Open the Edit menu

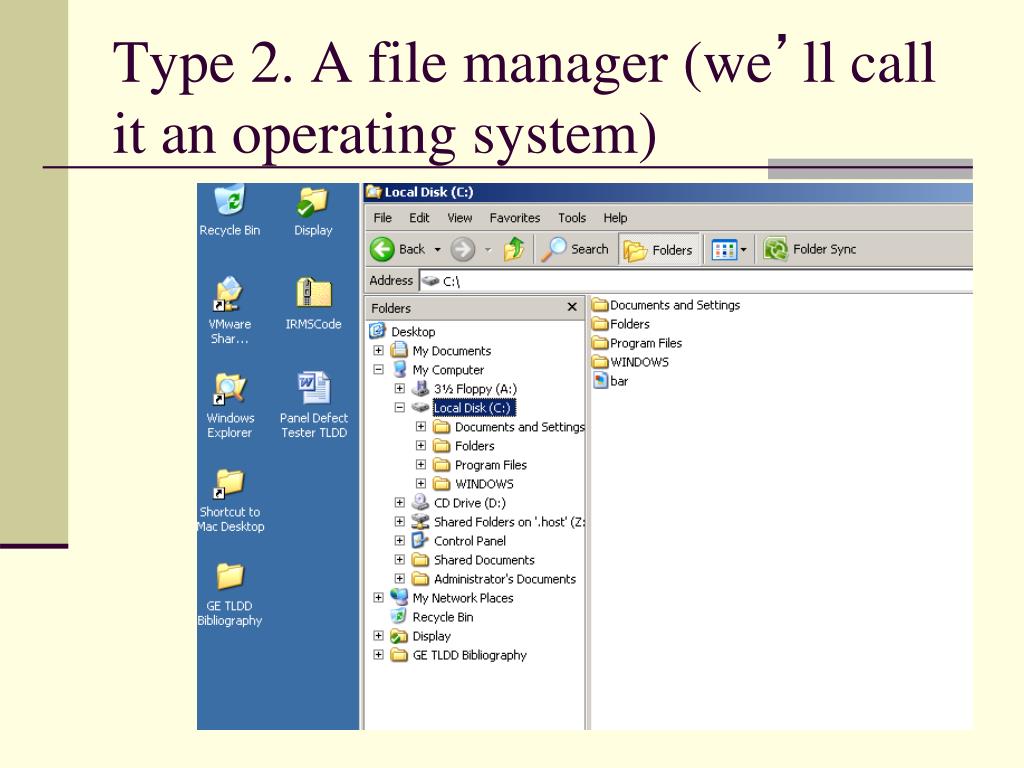419,217
